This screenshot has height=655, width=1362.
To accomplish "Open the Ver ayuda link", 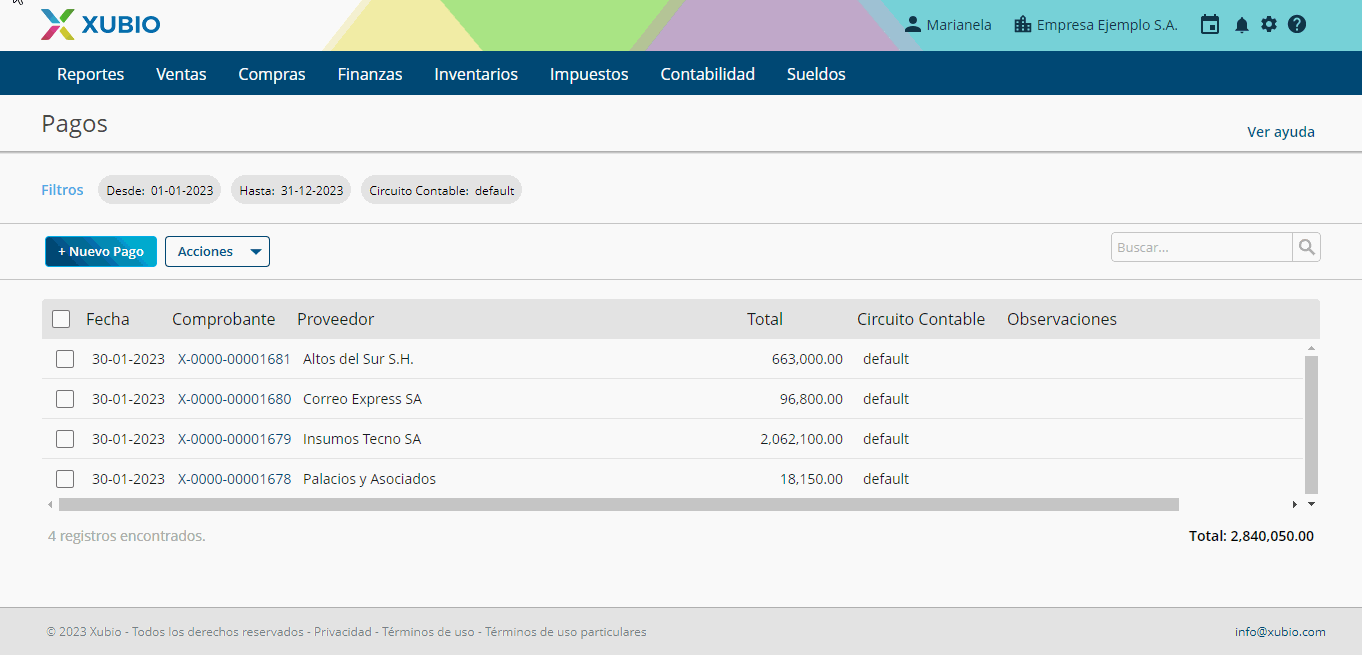I will [1281, 132].
